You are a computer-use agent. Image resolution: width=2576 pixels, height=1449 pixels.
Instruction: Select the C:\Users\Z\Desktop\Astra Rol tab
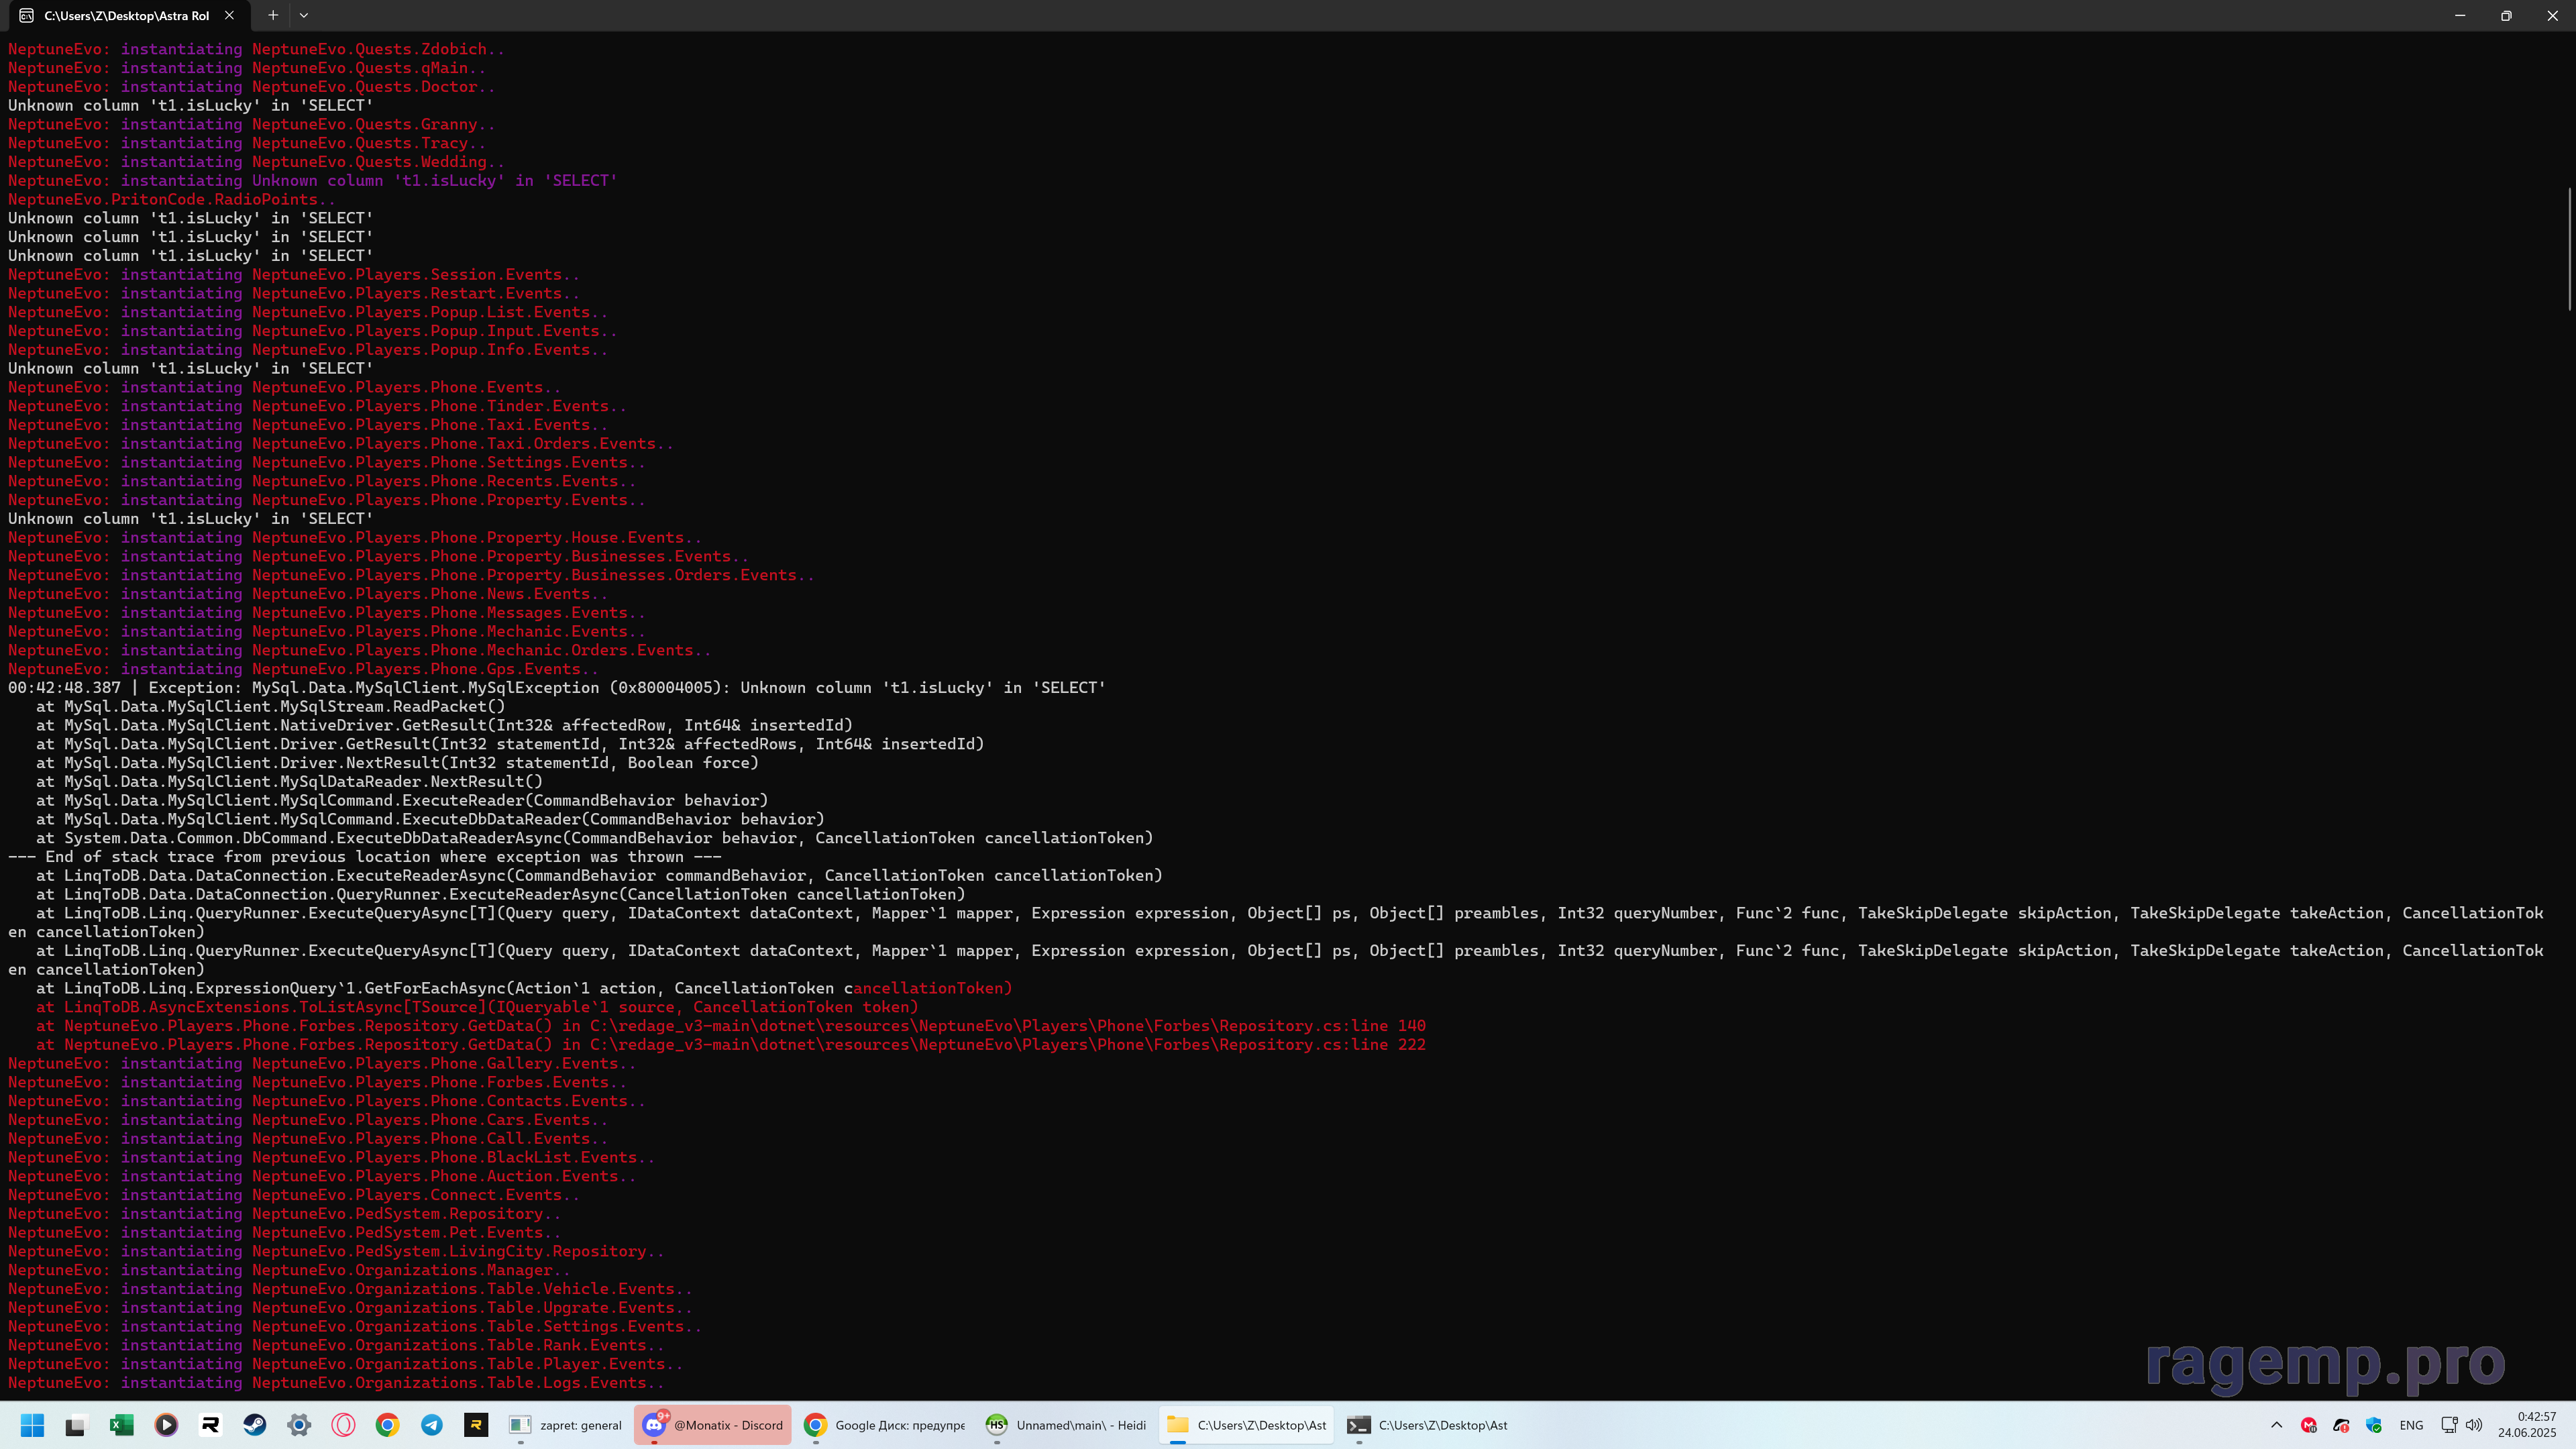[x=125, y=15]
